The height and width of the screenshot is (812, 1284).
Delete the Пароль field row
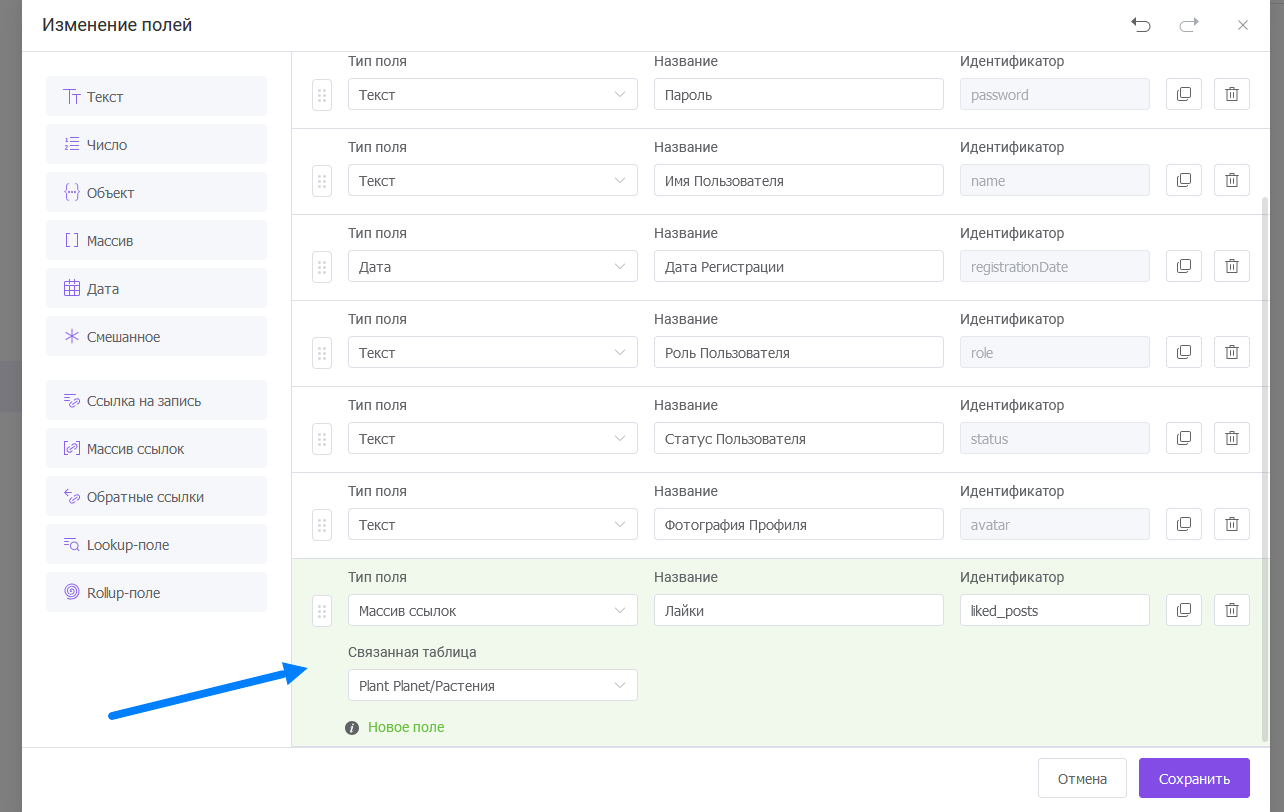1232,94
